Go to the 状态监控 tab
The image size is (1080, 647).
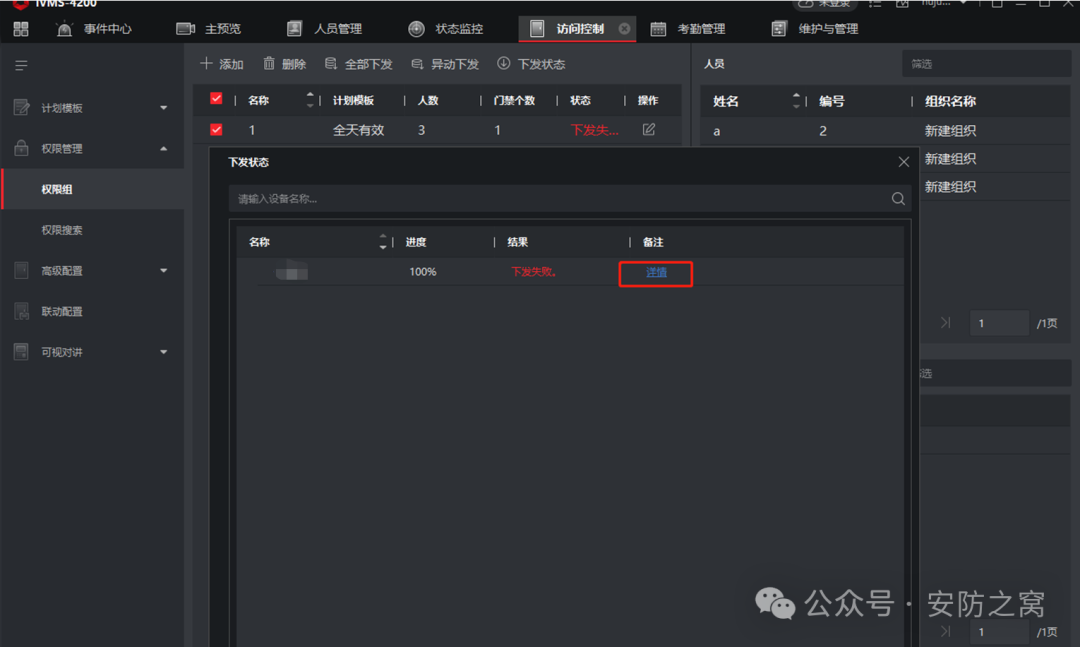[x=446, y=29]
